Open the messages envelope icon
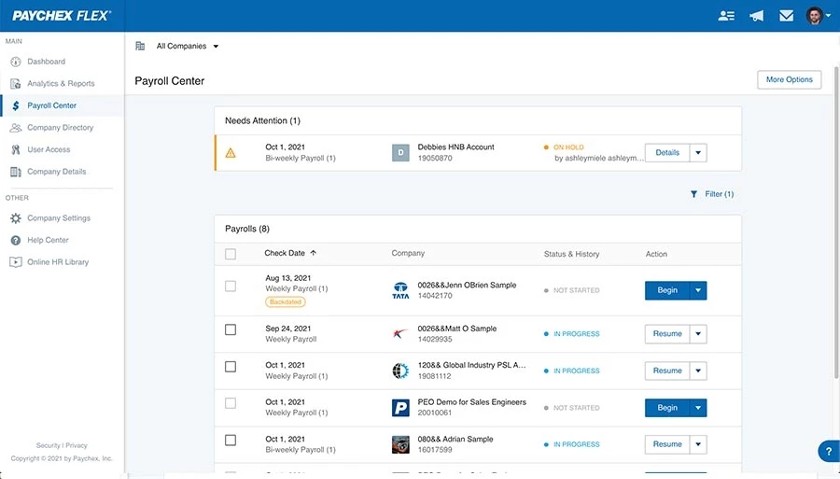 [x=786, y=16]
